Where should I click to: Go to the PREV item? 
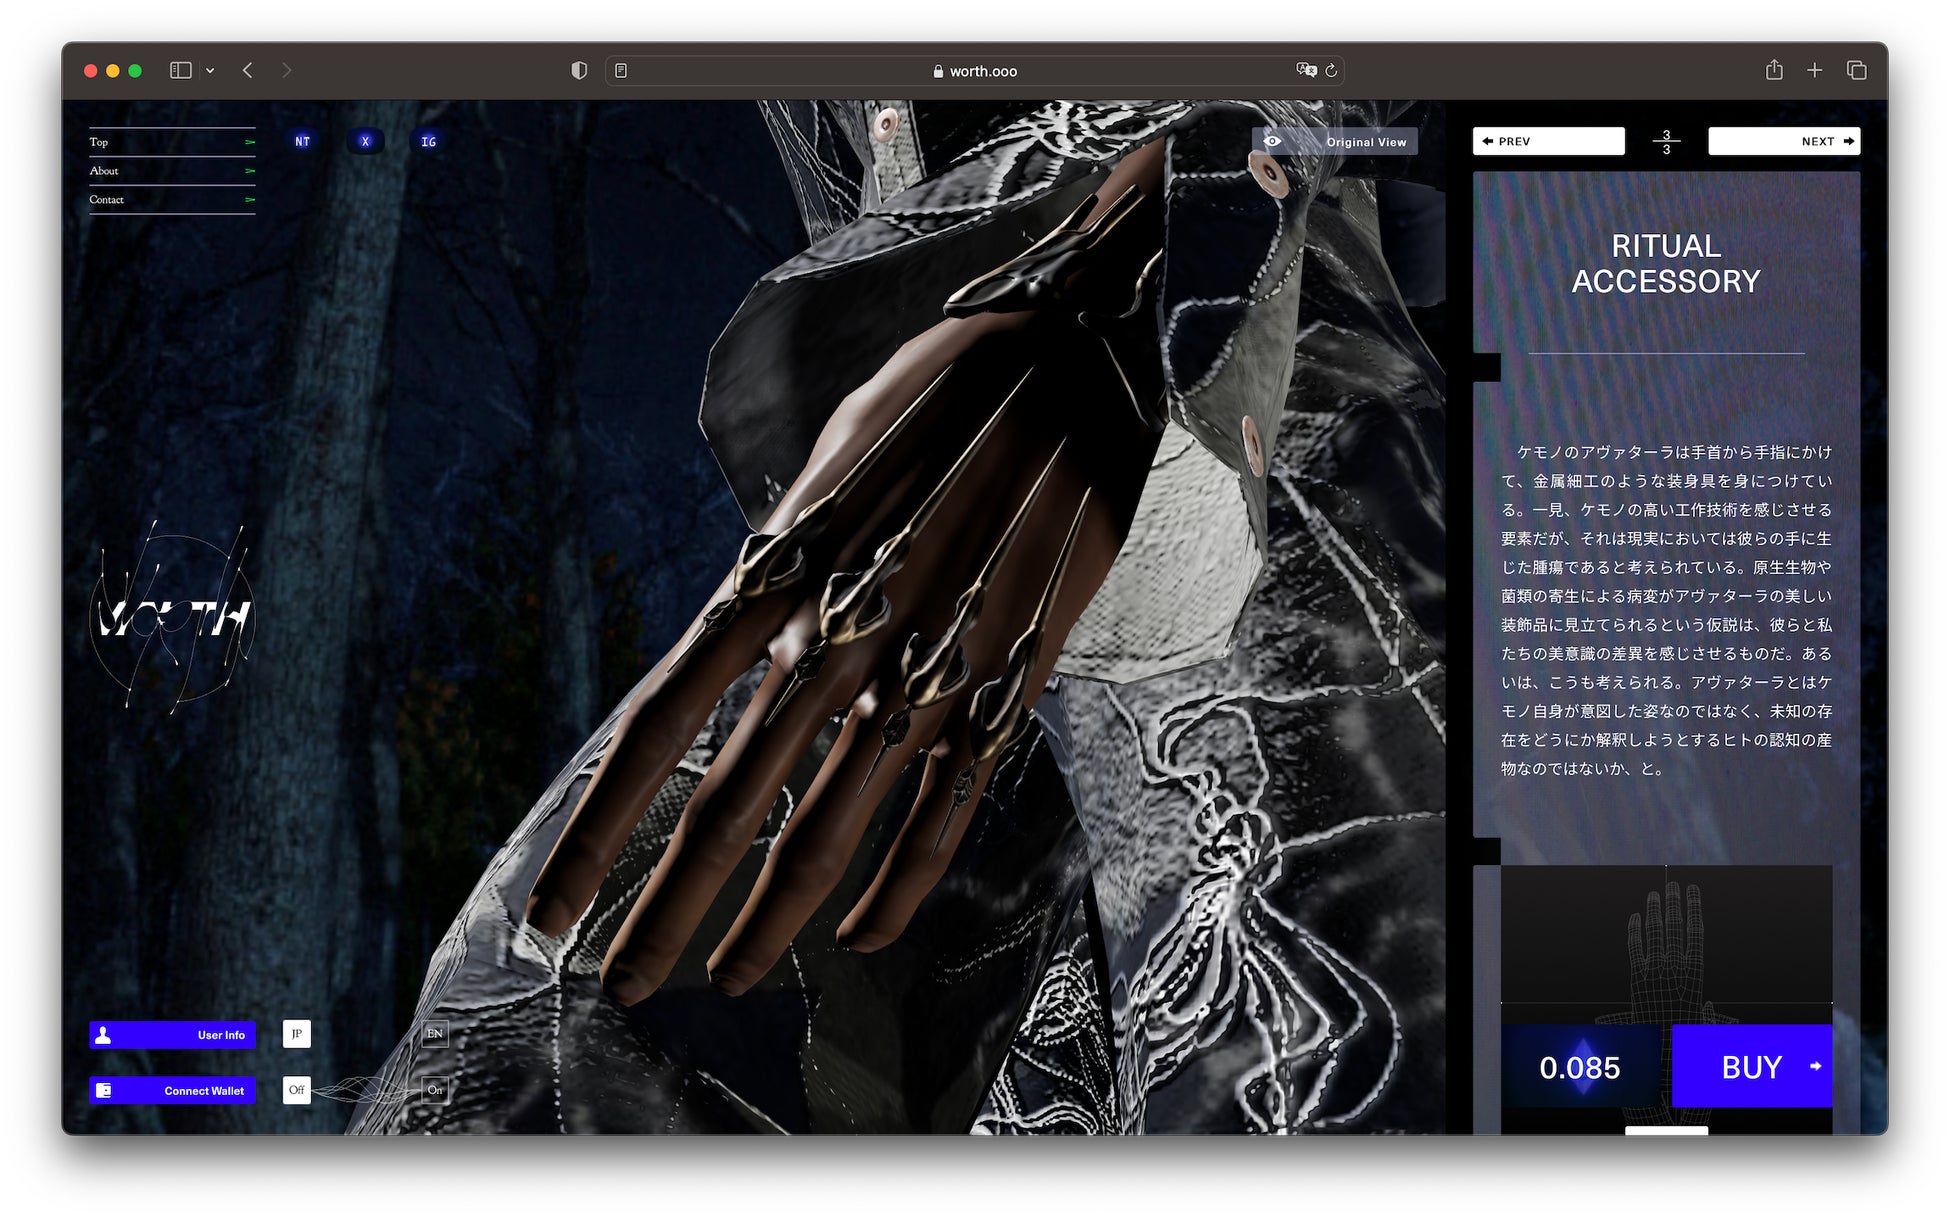coord(1547,142)
